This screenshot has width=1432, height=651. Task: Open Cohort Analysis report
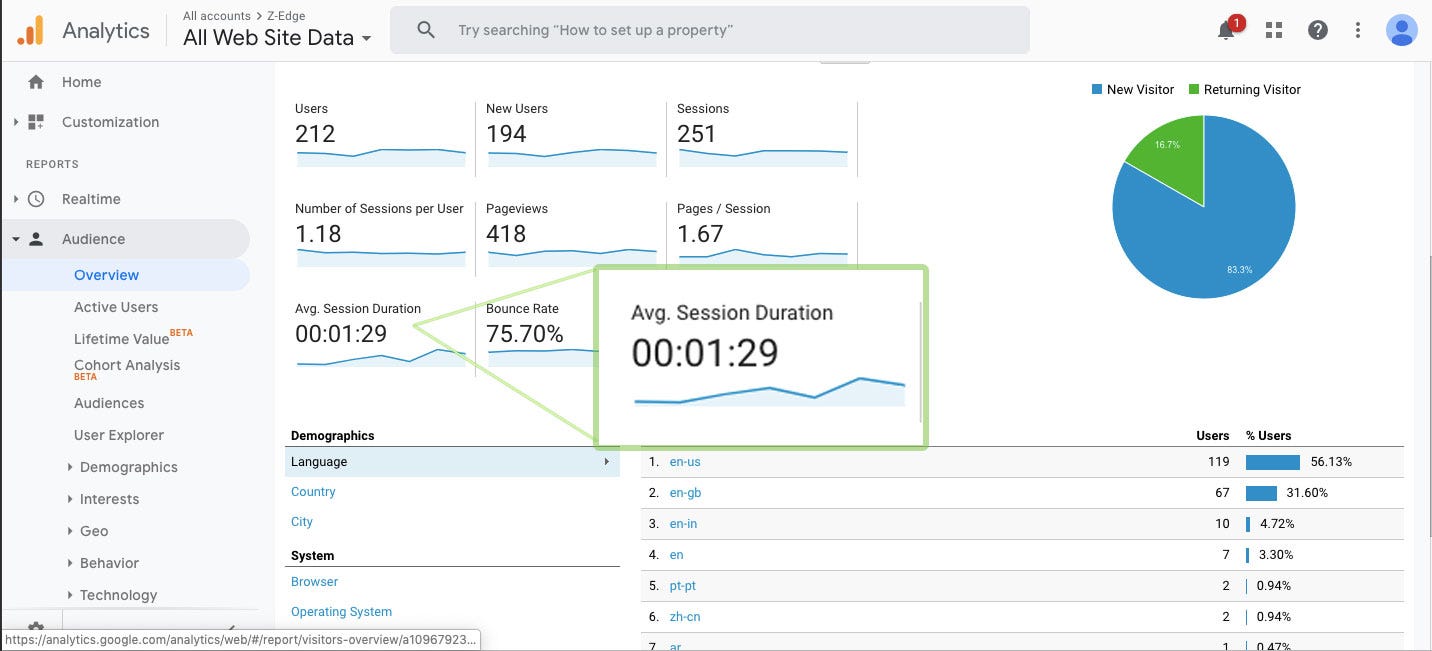click(127, 365)
